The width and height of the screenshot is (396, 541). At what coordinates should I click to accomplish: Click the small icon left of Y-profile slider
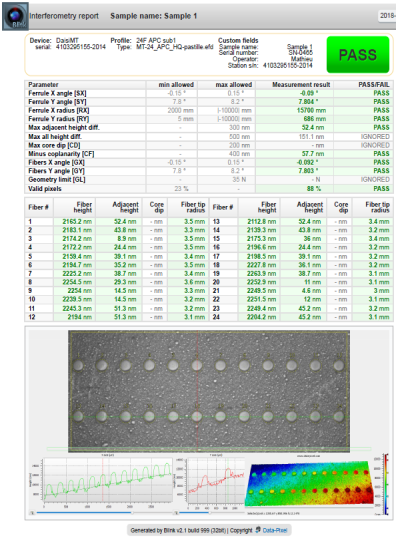pyautogui.click(x=176, y=513)
